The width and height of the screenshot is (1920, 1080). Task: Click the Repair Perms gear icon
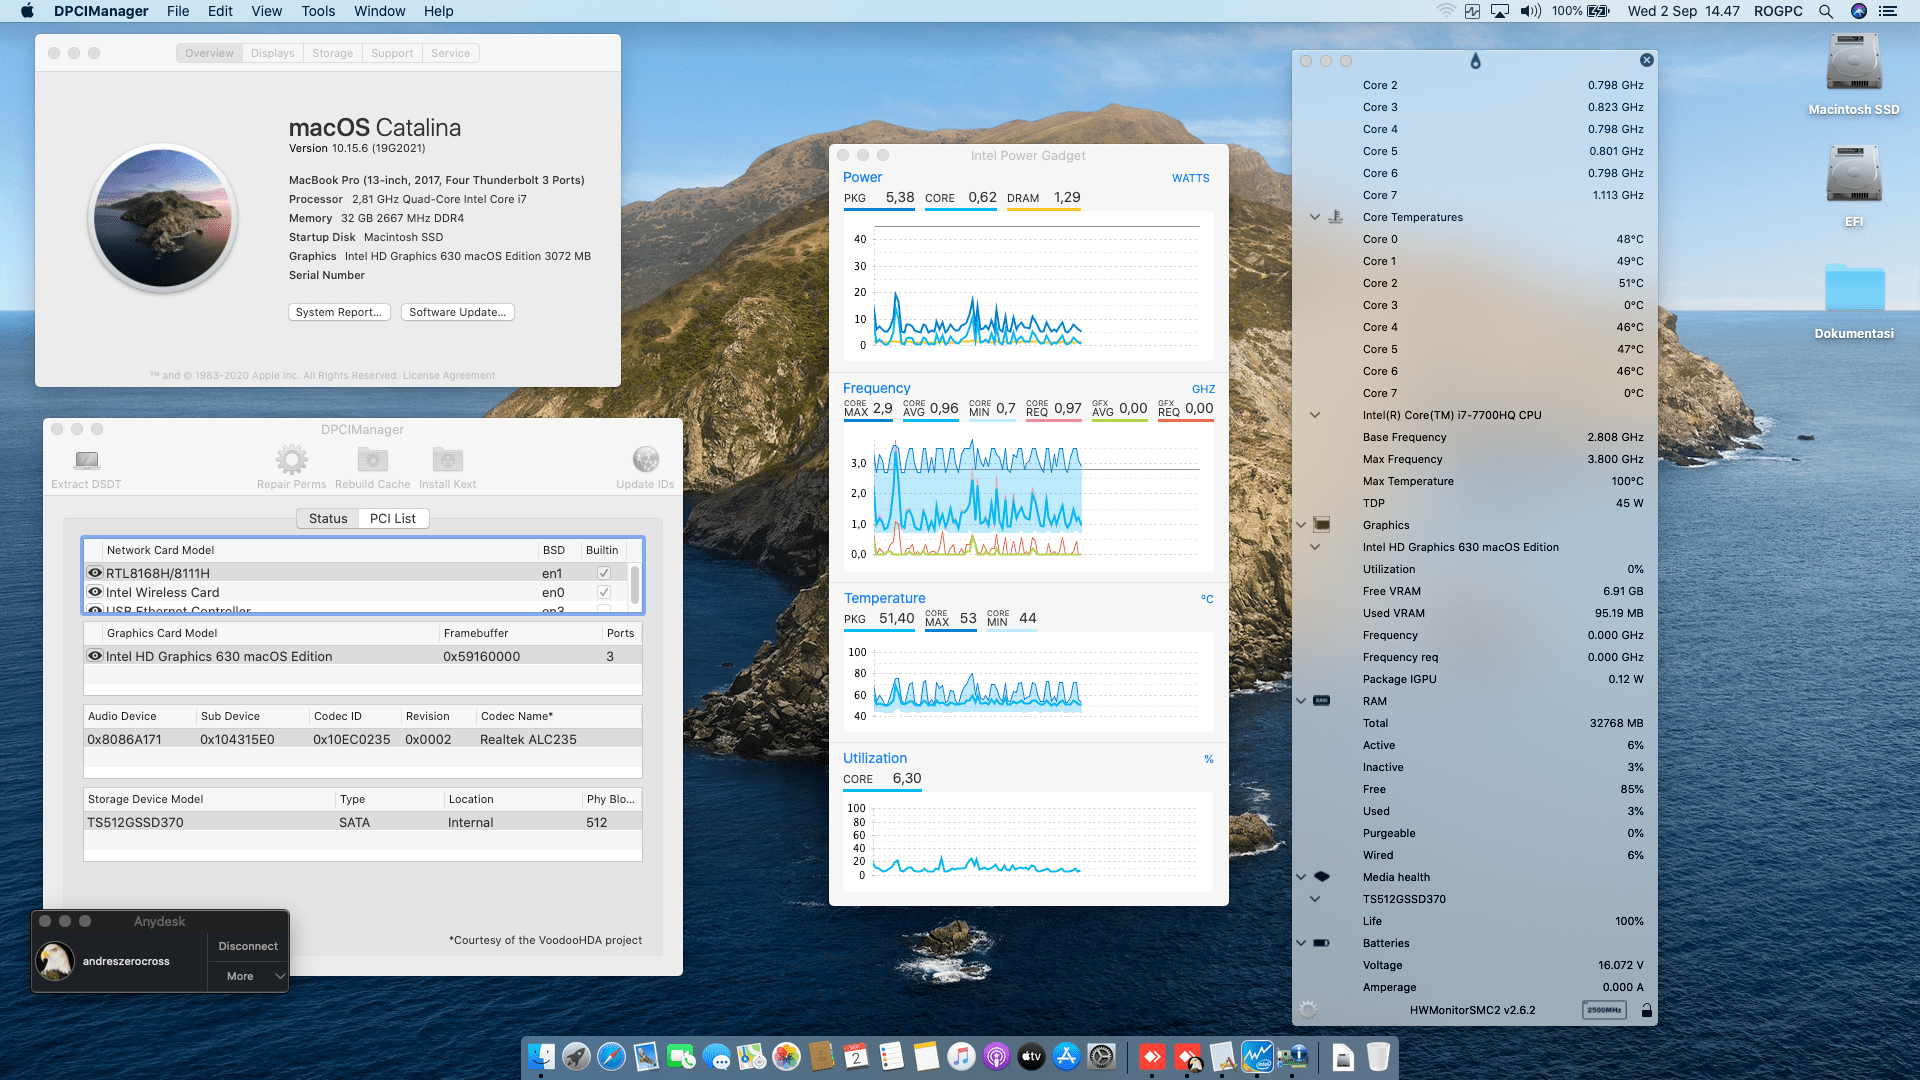coord(292,460)
